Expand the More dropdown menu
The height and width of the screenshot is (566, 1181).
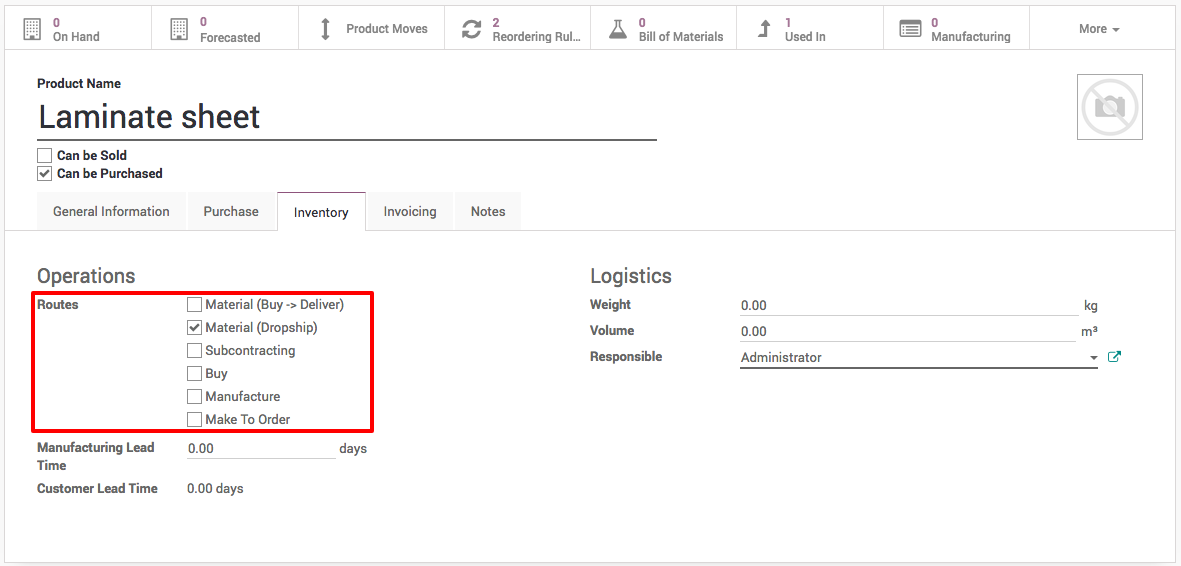1098,29
